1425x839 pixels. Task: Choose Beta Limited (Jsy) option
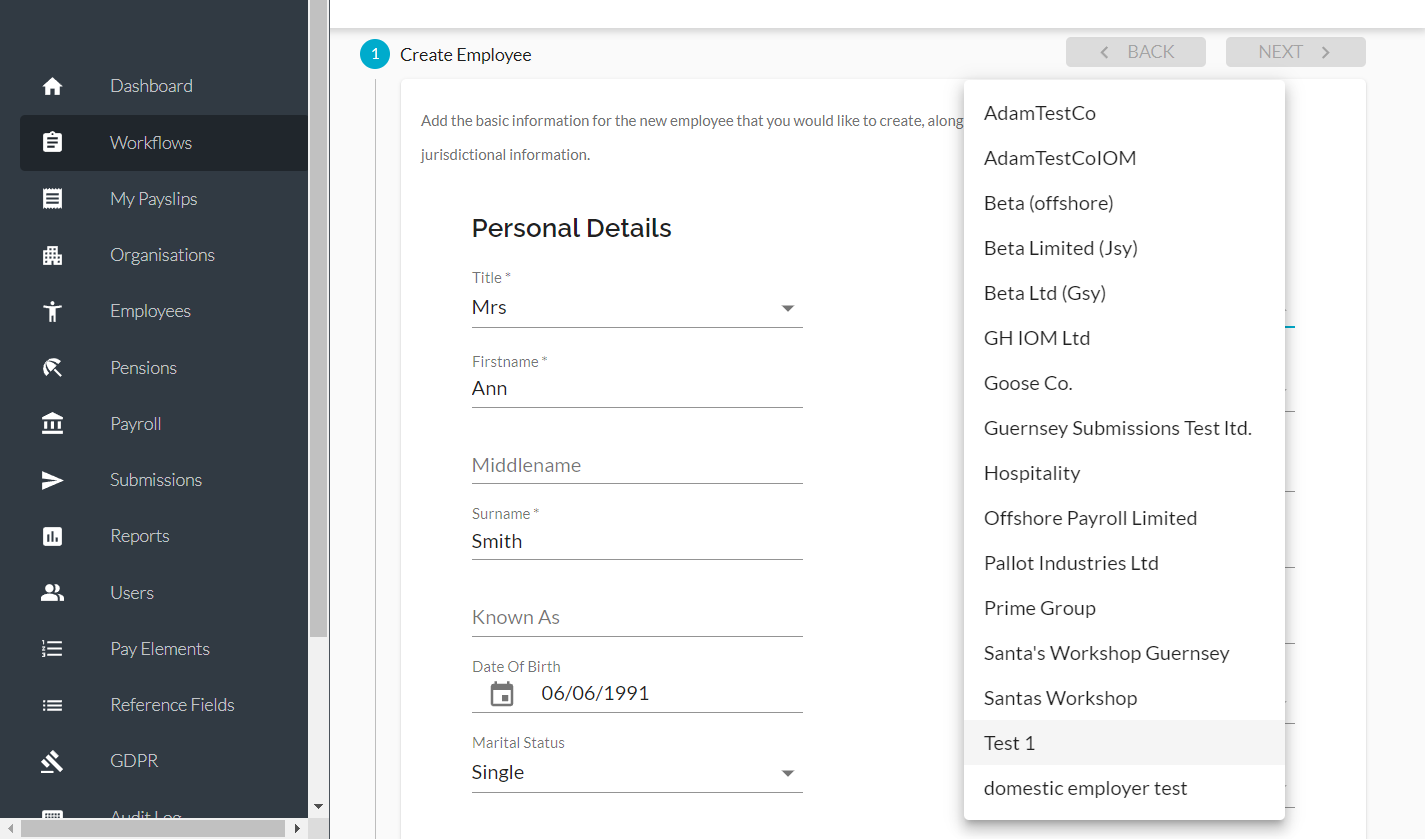(x=1124, y=248)
